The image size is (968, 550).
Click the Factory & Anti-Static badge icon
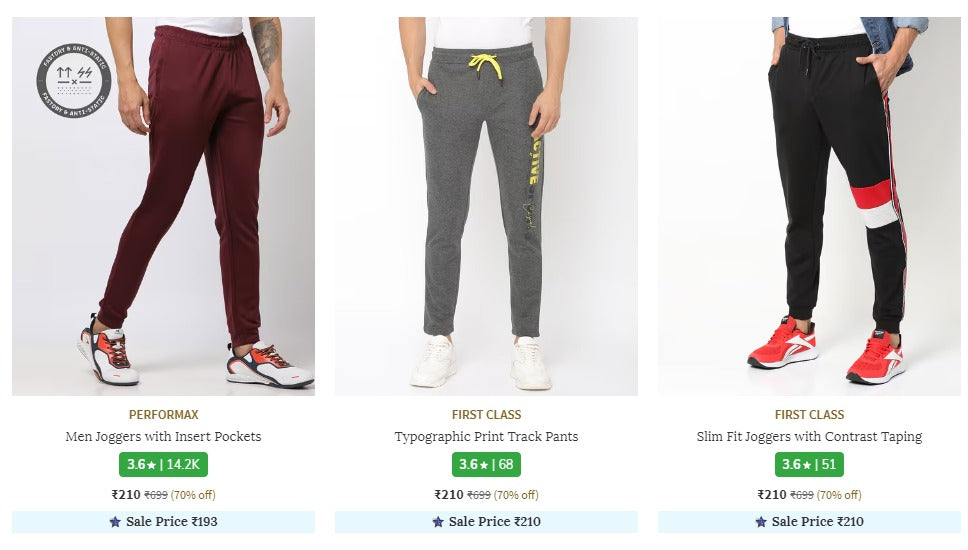point(74,82)
